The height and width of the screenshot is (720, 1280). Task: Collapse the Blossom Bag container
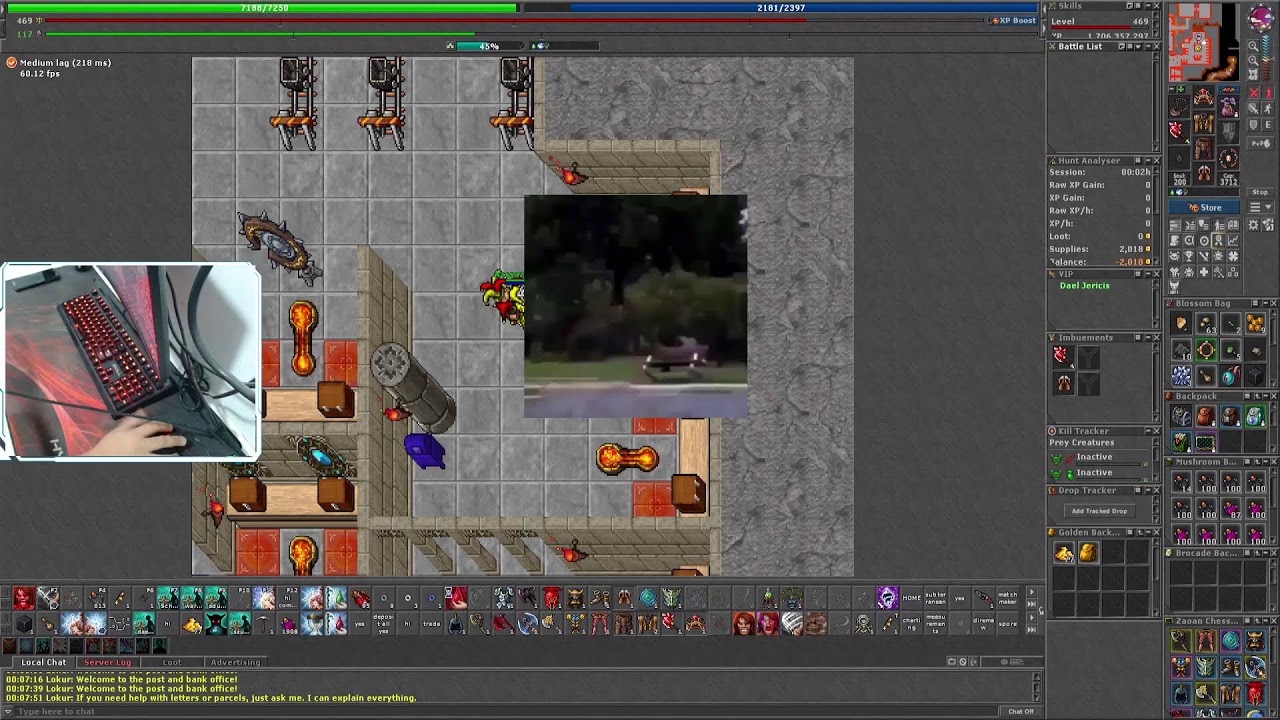(x=1265, y=303)
